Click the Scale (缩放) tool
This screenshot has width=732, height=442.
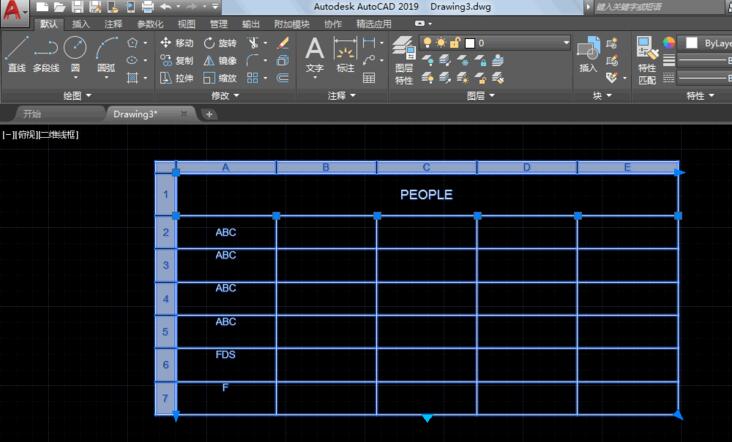point(220,78)
